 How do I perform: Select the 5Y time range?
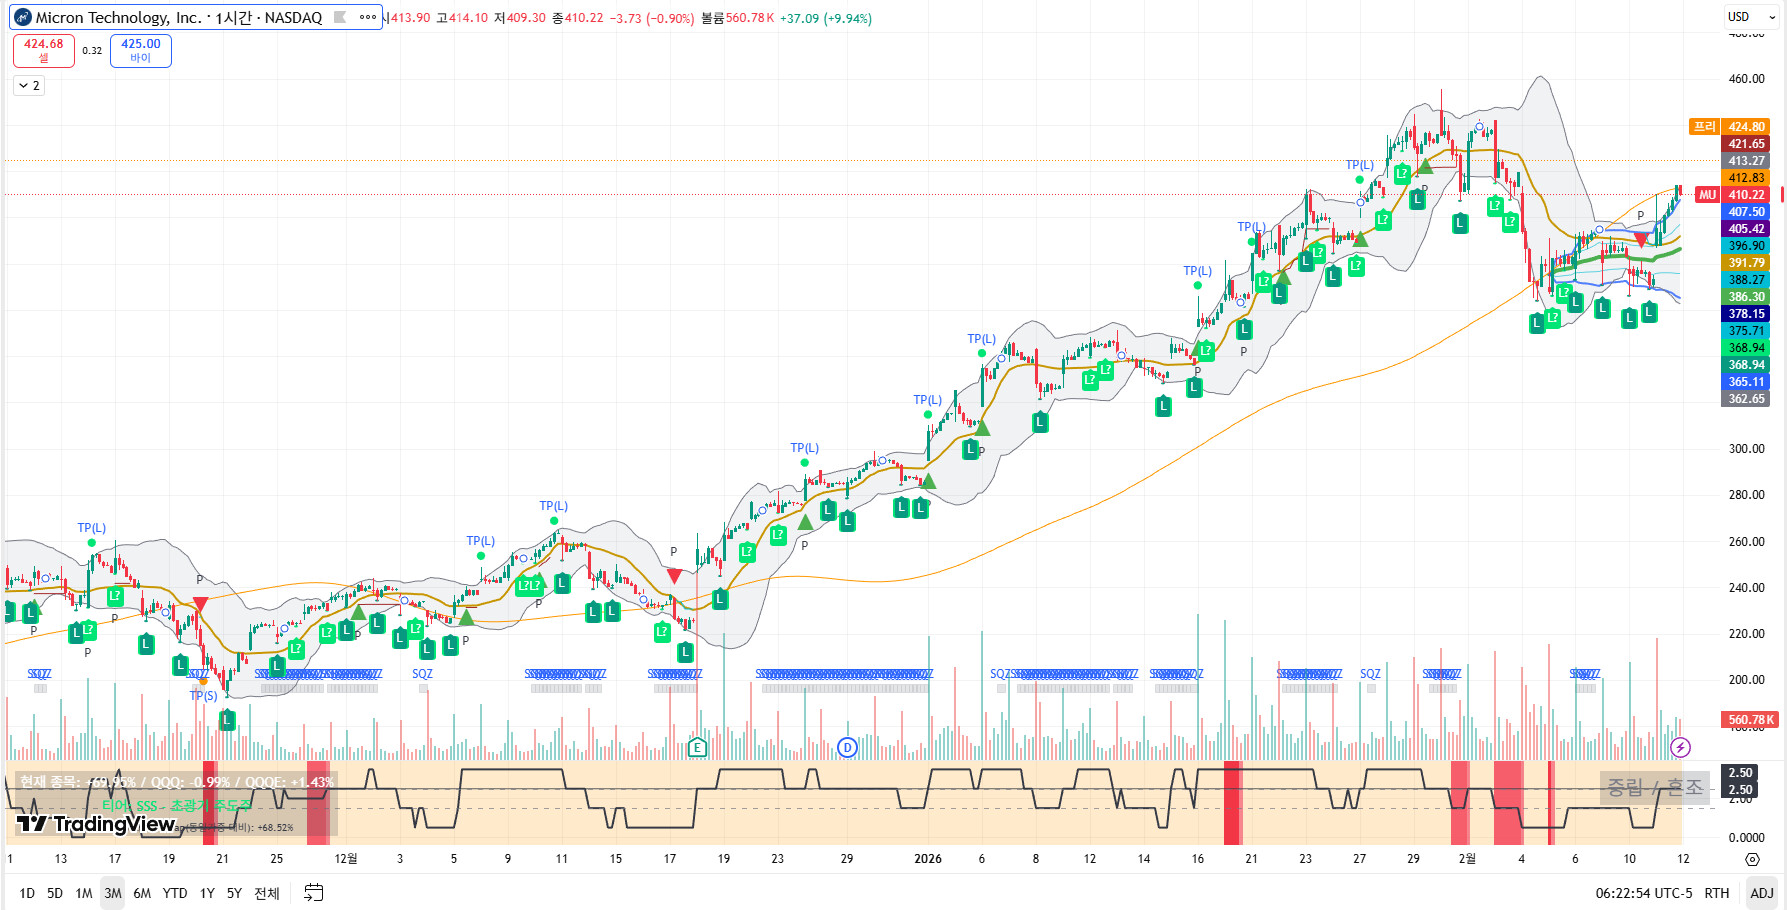pos(234,893)
